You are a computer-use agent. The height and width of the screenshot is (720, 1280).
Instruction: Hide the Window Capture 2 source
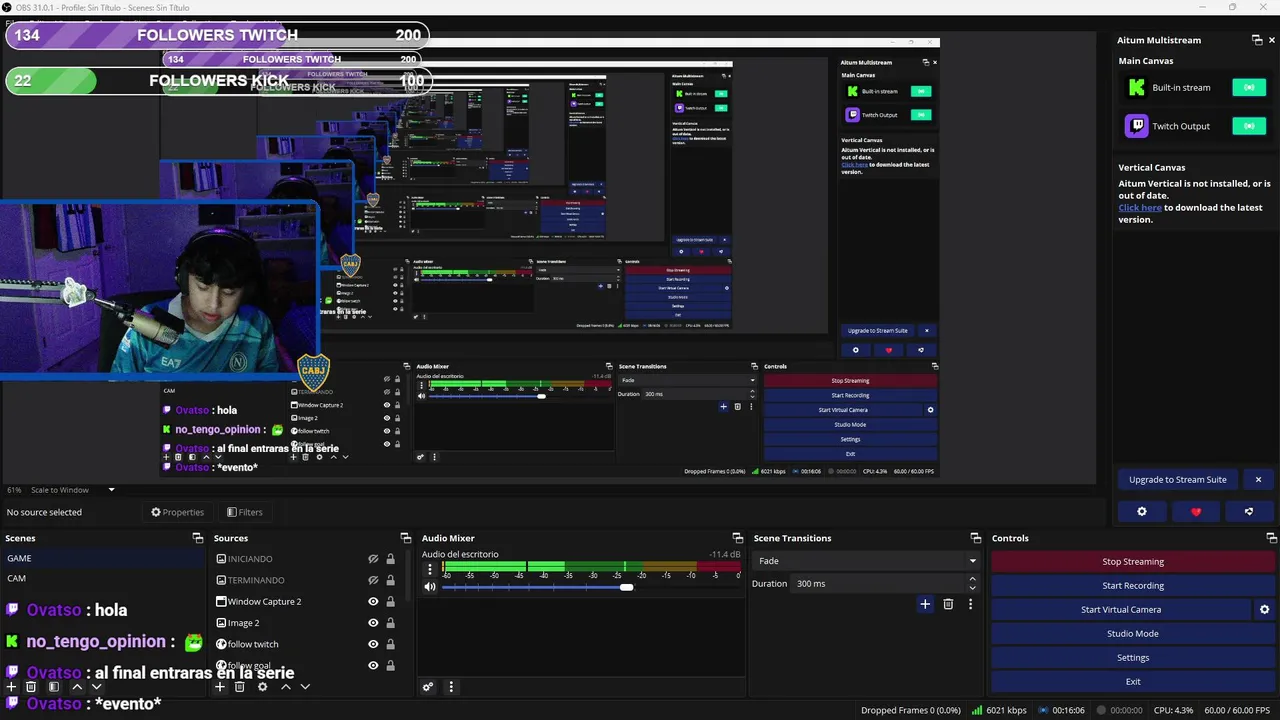pyautogui.click(x=373, y=602)
